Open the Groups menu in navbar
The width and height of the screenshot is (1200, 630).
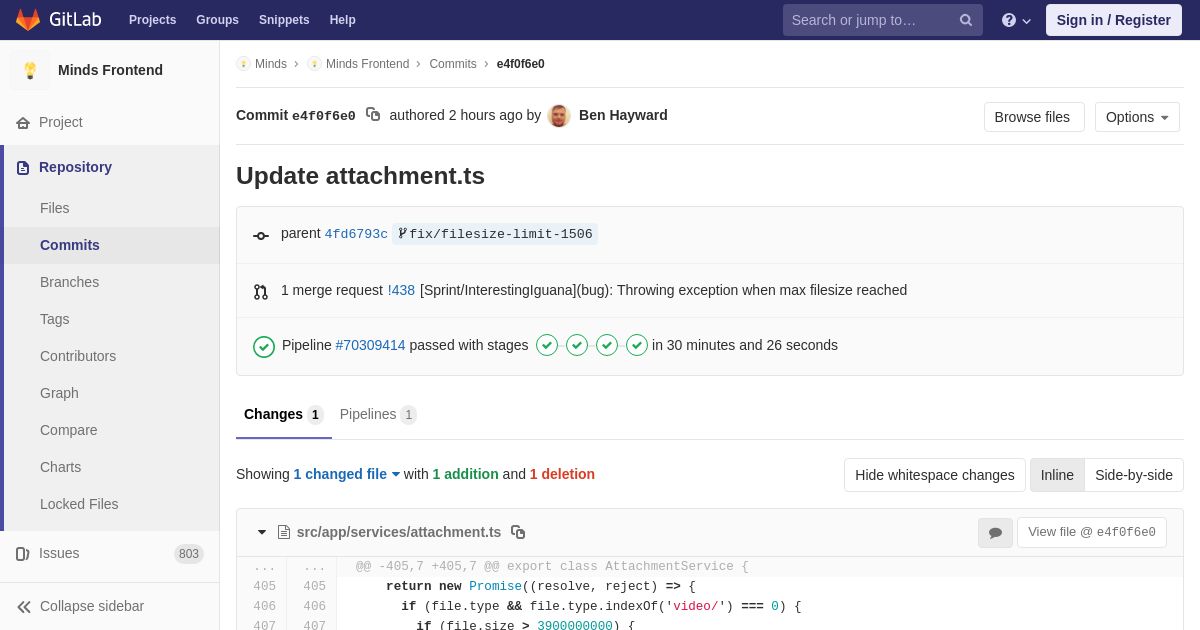[x=217, y=20]
